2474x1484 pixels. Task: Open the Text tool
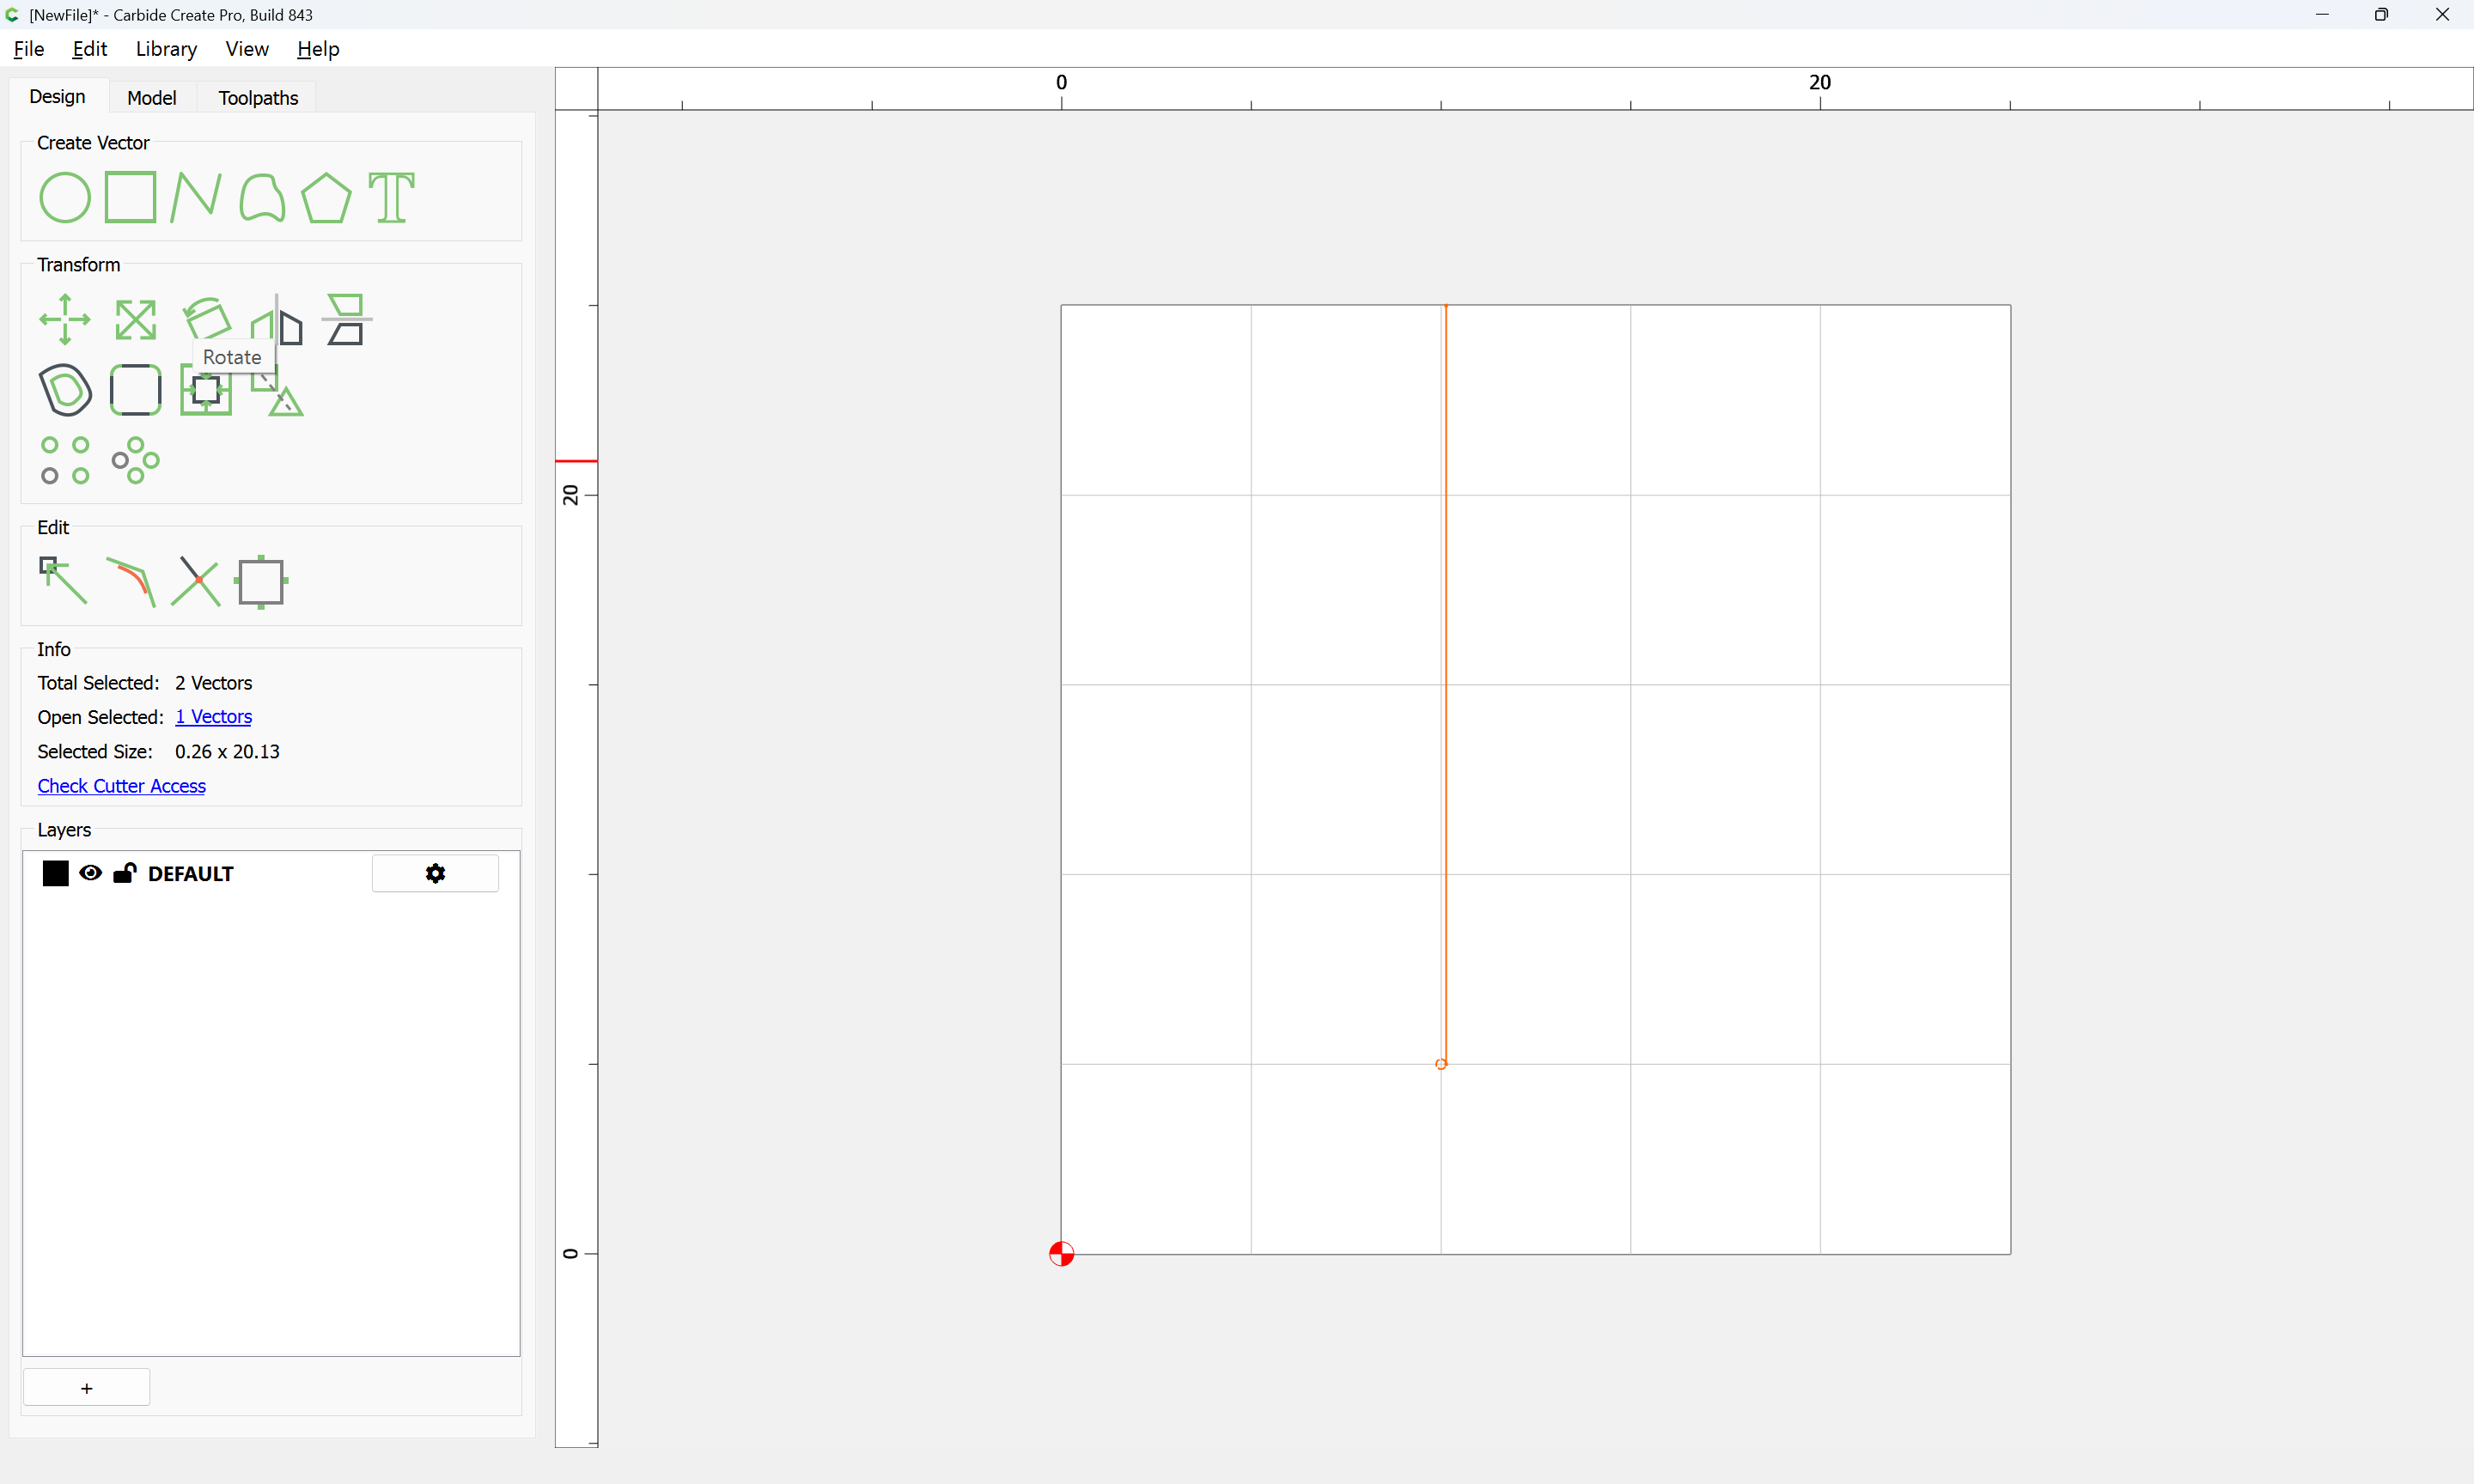(x=390, y=197)
